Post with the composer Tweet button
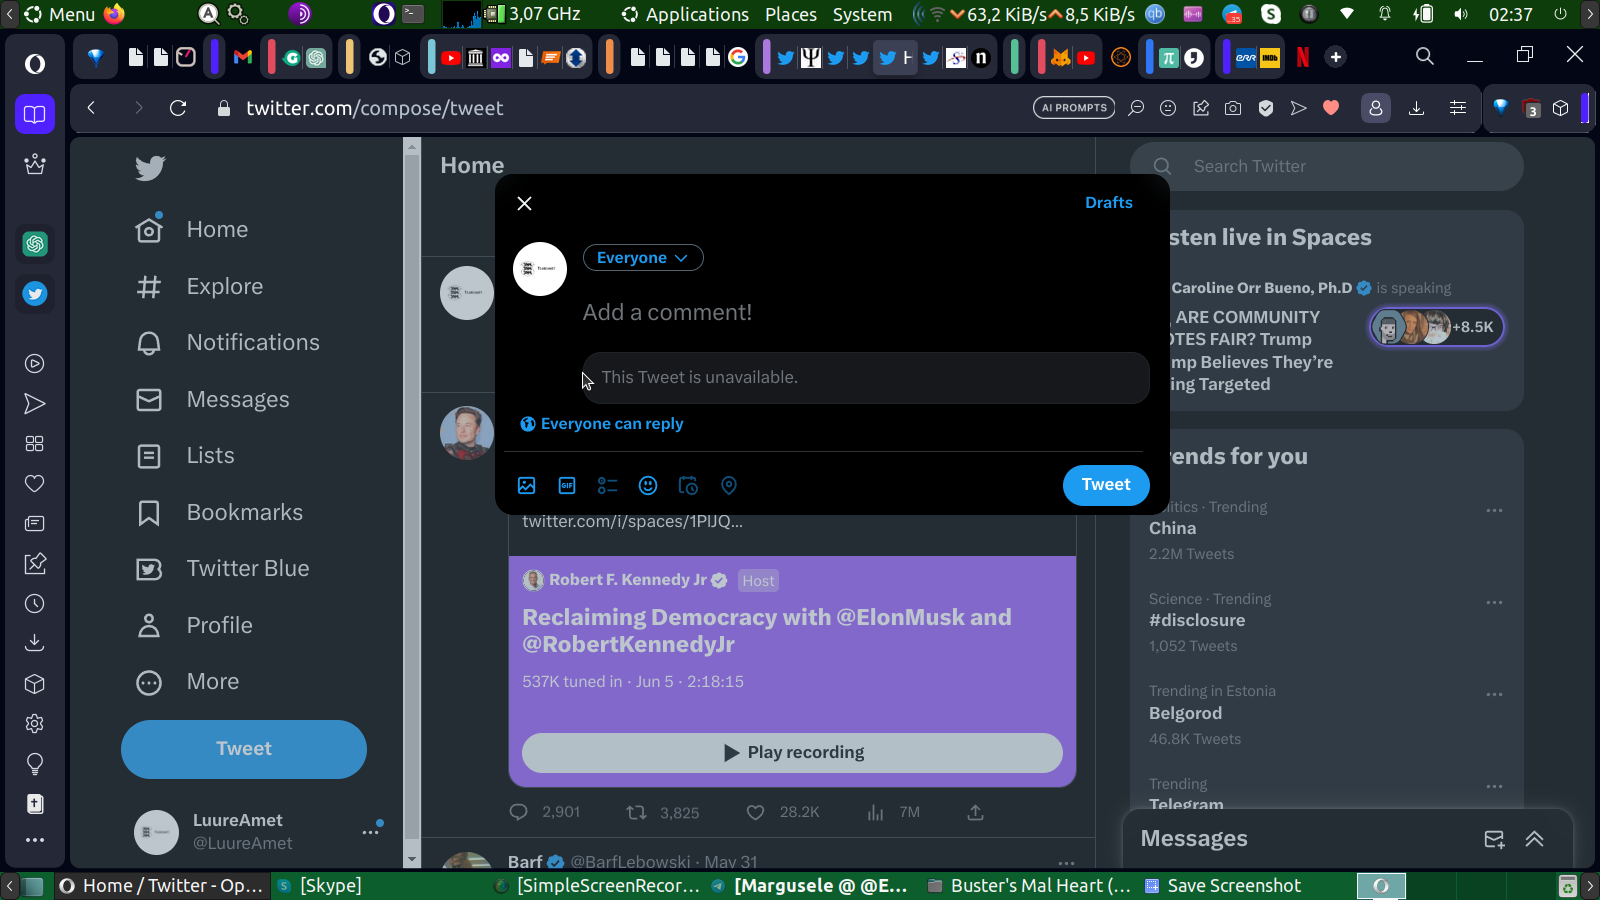The width and height of the screenshot is (1600, 900). [1106, 485]
